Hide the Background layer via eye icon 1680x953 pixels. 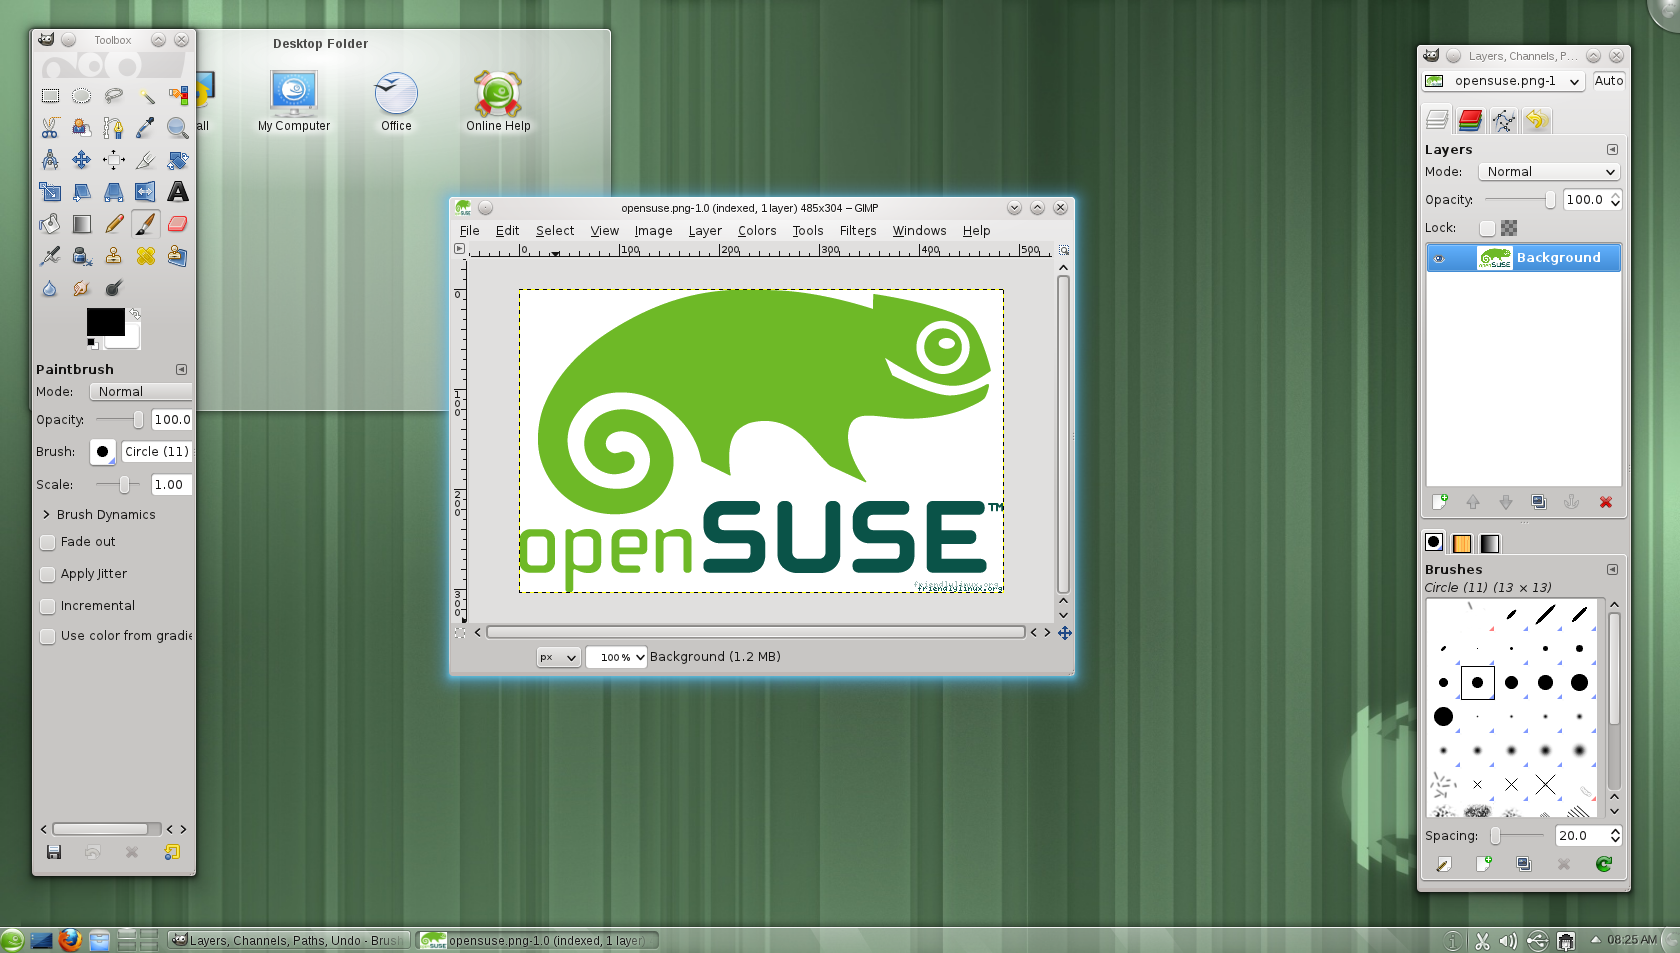tap(1439, 258)
